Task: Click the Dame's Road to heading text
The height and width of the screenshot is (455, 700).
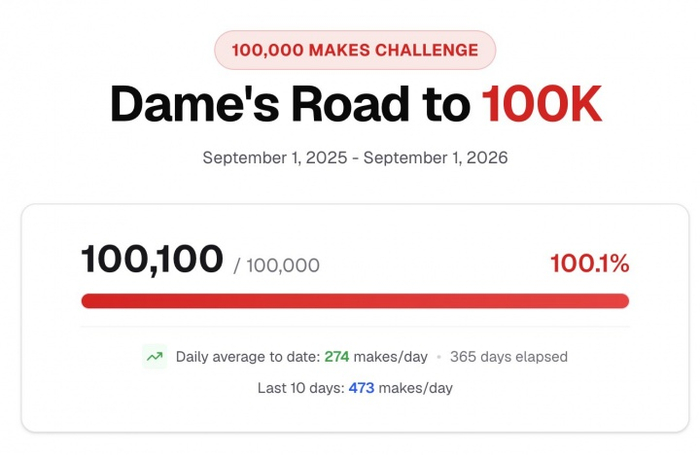Action: click(290, 104)
